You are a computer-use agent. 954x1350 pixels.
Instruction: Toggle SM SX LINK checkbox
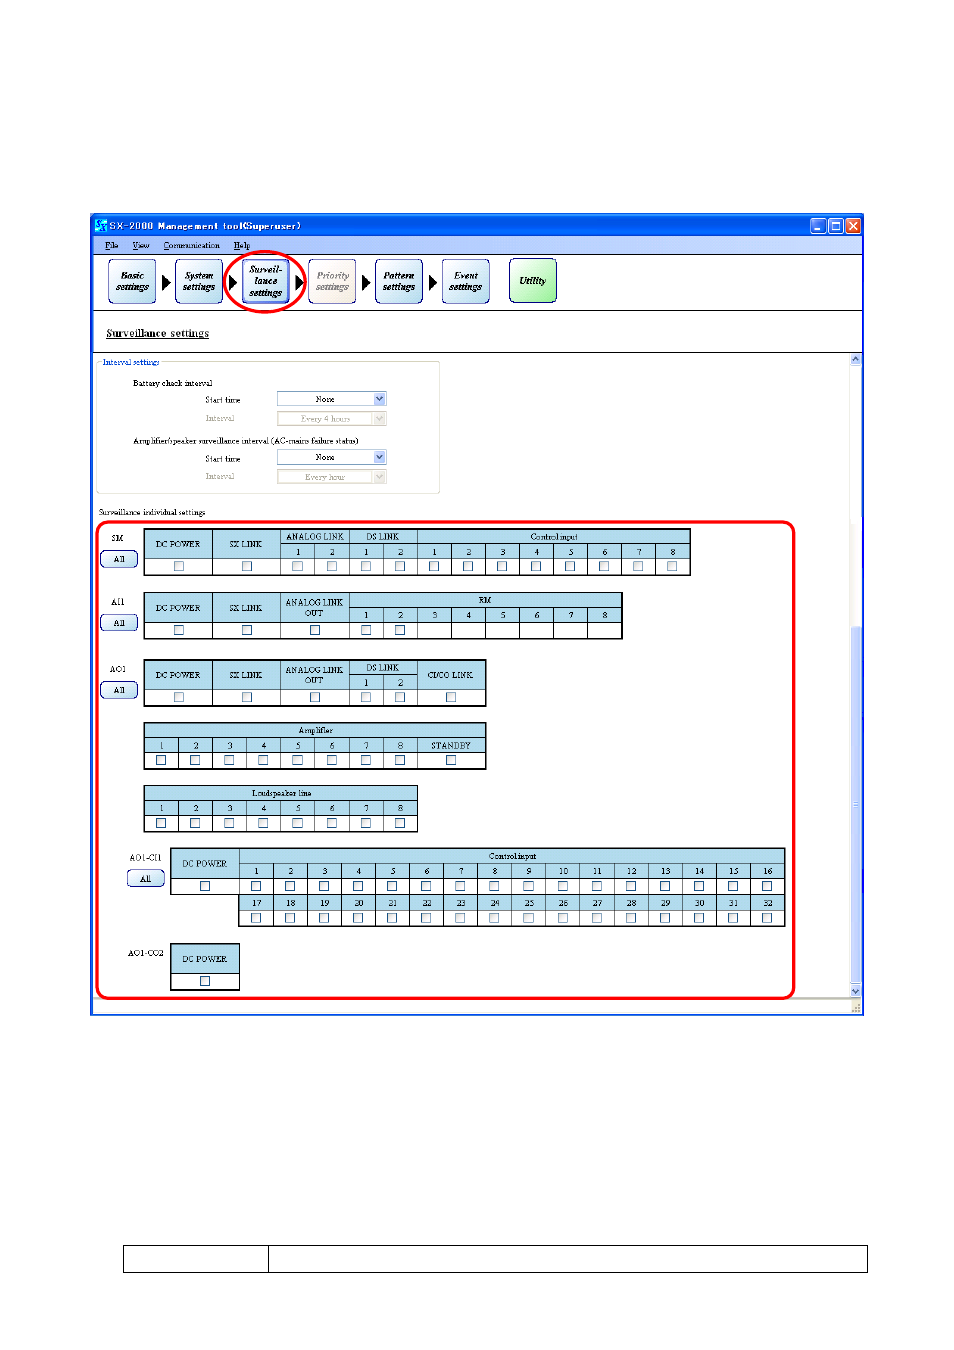click(x=247, y=566)
